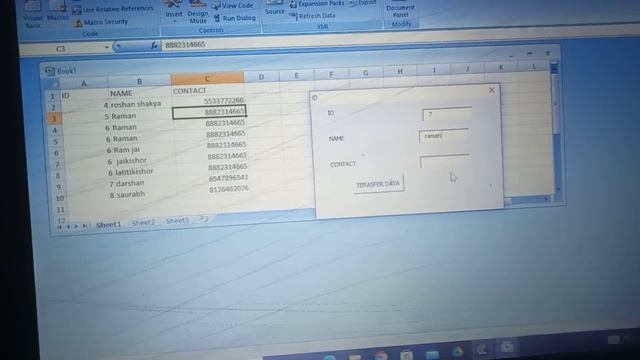Click the fx Insert Function icon

pos(154,46)
